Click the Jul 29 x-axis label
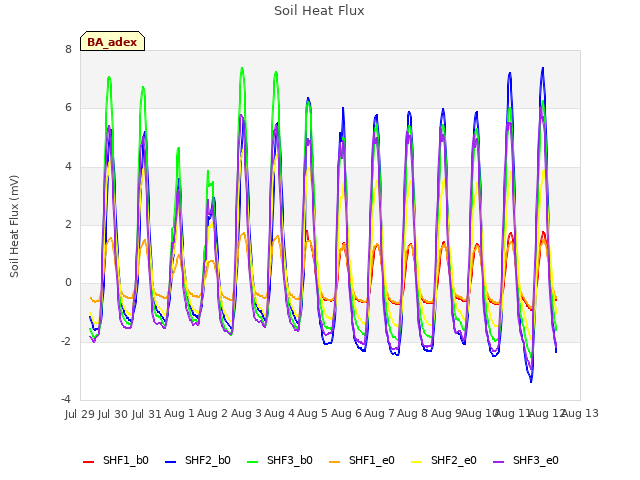 tap(80, 414)
